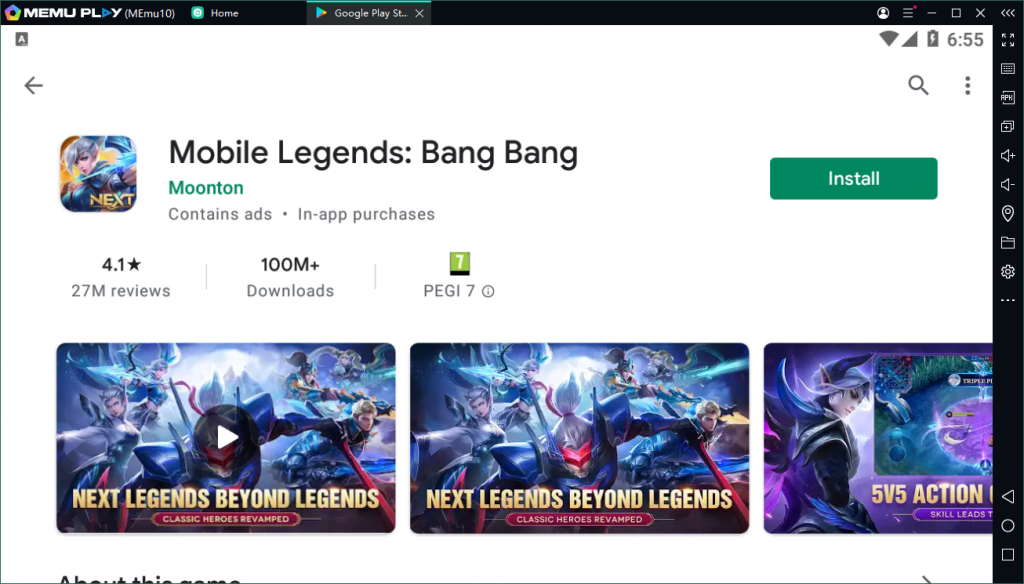Open the shared folder icon in sidebar
The image size is (1024, 584).
[x=1008, y=242]
